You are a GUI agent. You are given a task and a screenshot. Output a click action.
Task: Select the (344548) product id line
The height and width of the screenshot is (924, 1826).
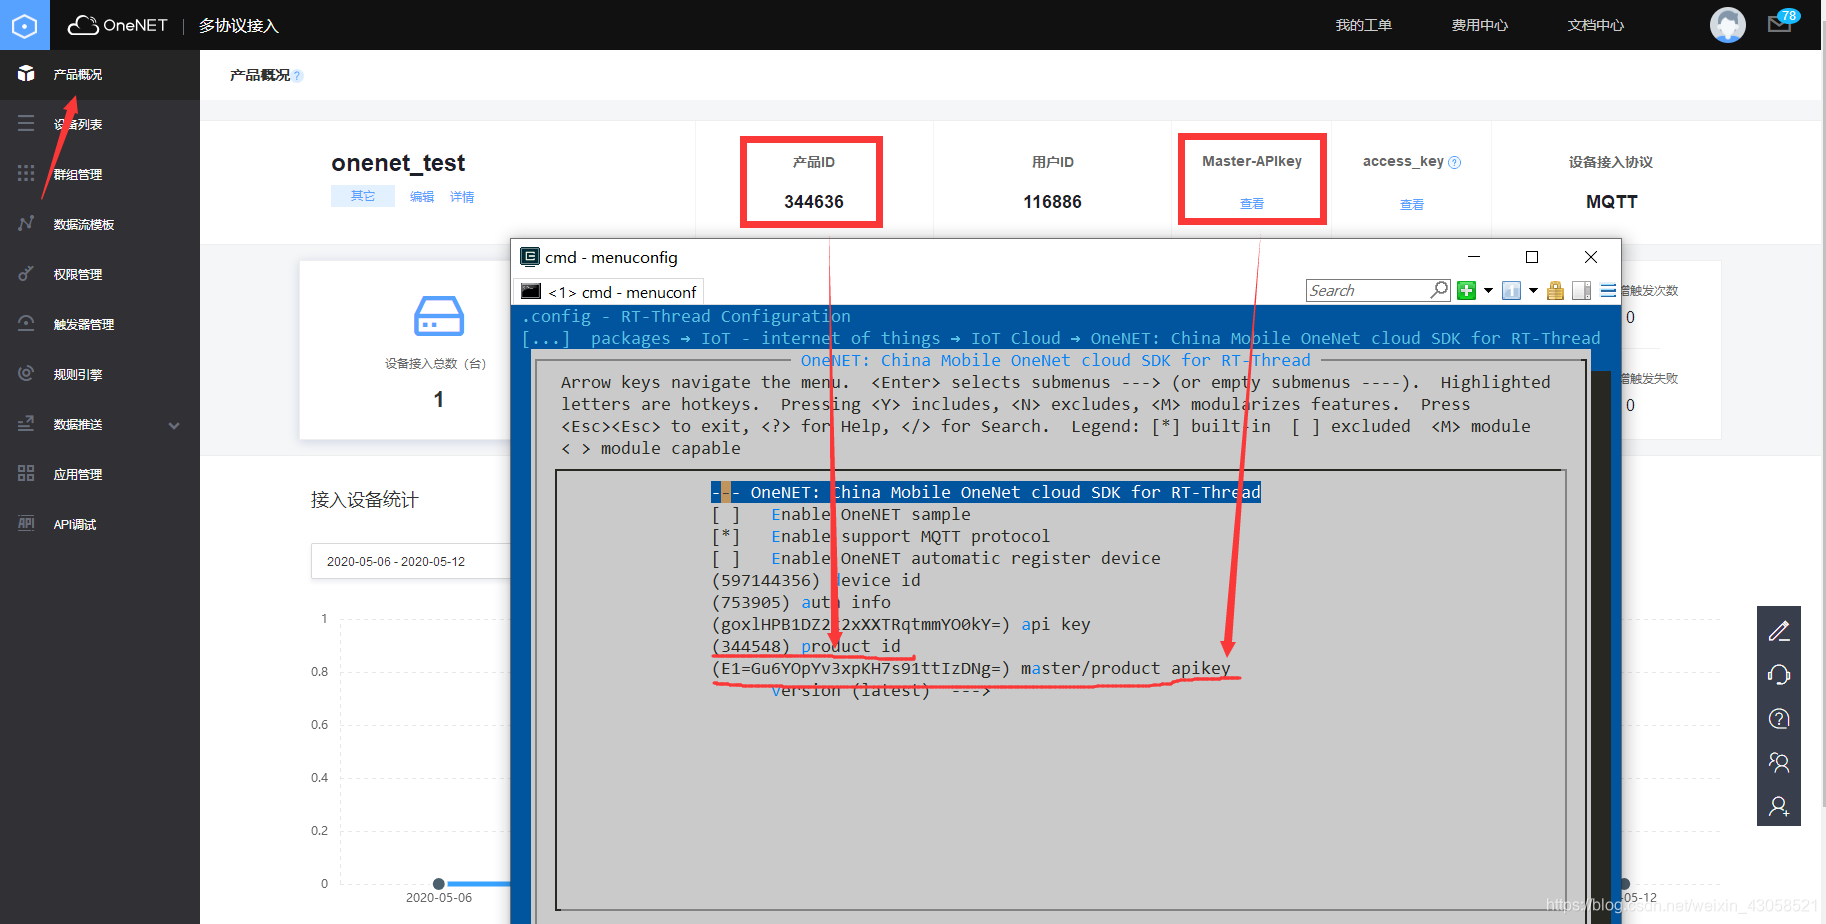click(806, 646)
